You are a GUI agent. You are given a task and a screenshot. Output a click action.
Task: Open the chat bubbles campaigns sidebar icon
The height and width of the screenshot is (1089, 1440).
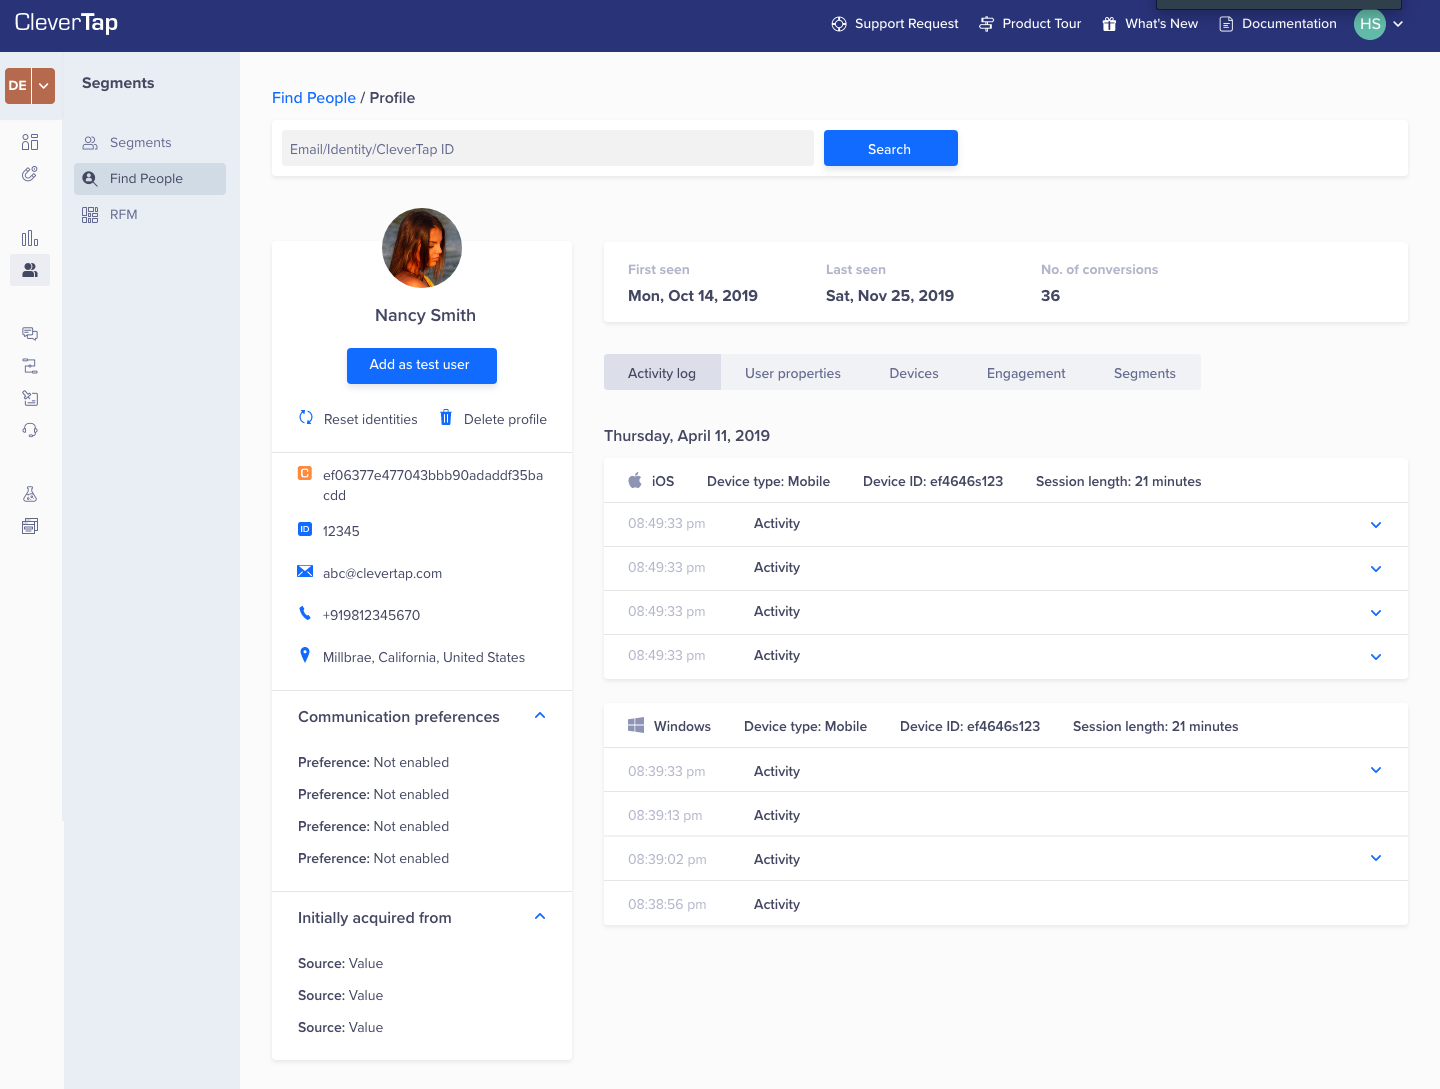click(30, 334)
